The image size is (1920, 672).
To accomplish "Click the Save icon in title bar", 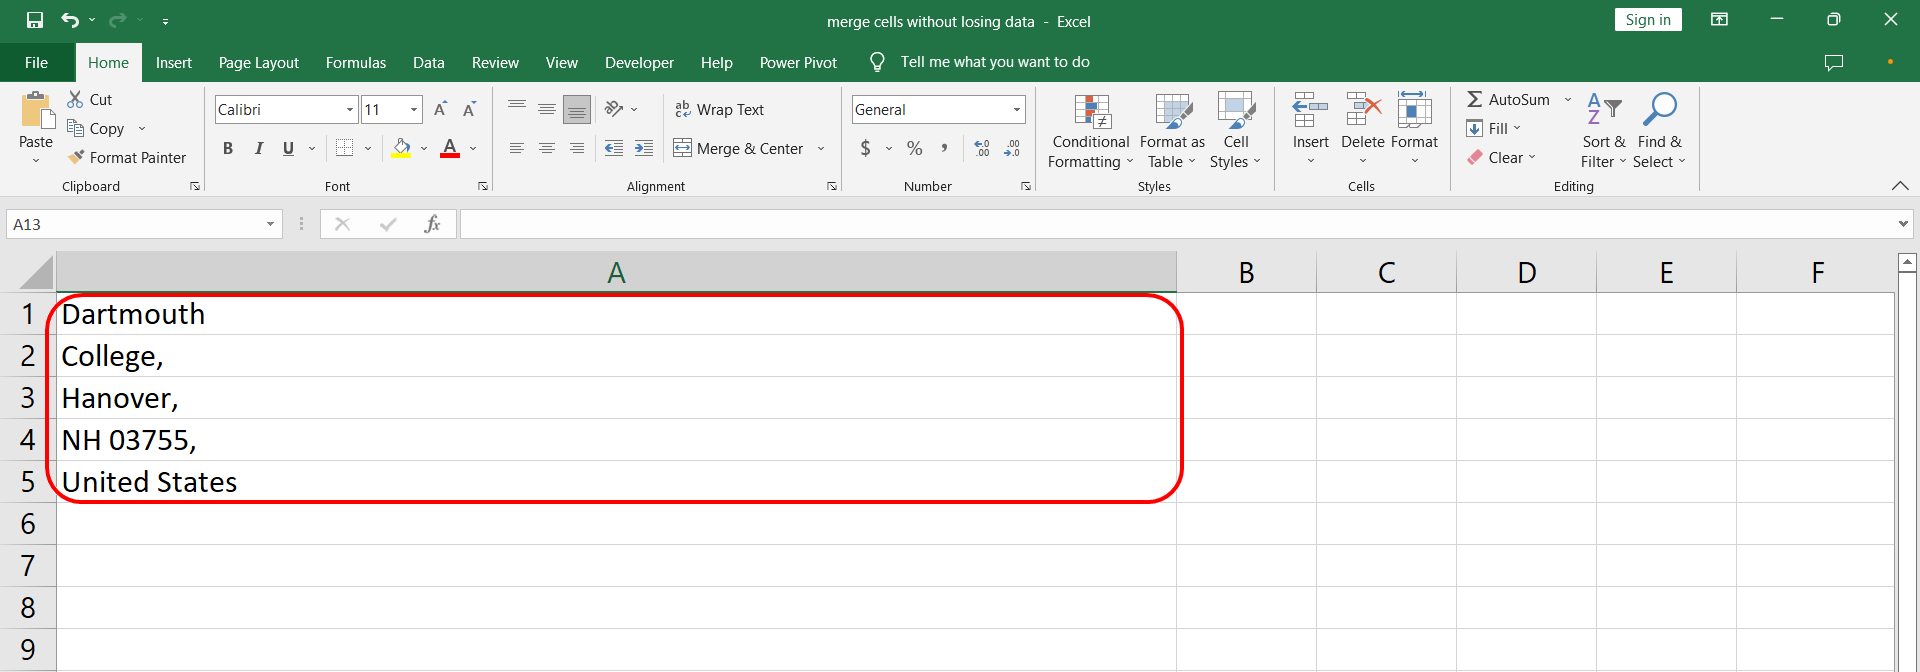I will point(35,20).
